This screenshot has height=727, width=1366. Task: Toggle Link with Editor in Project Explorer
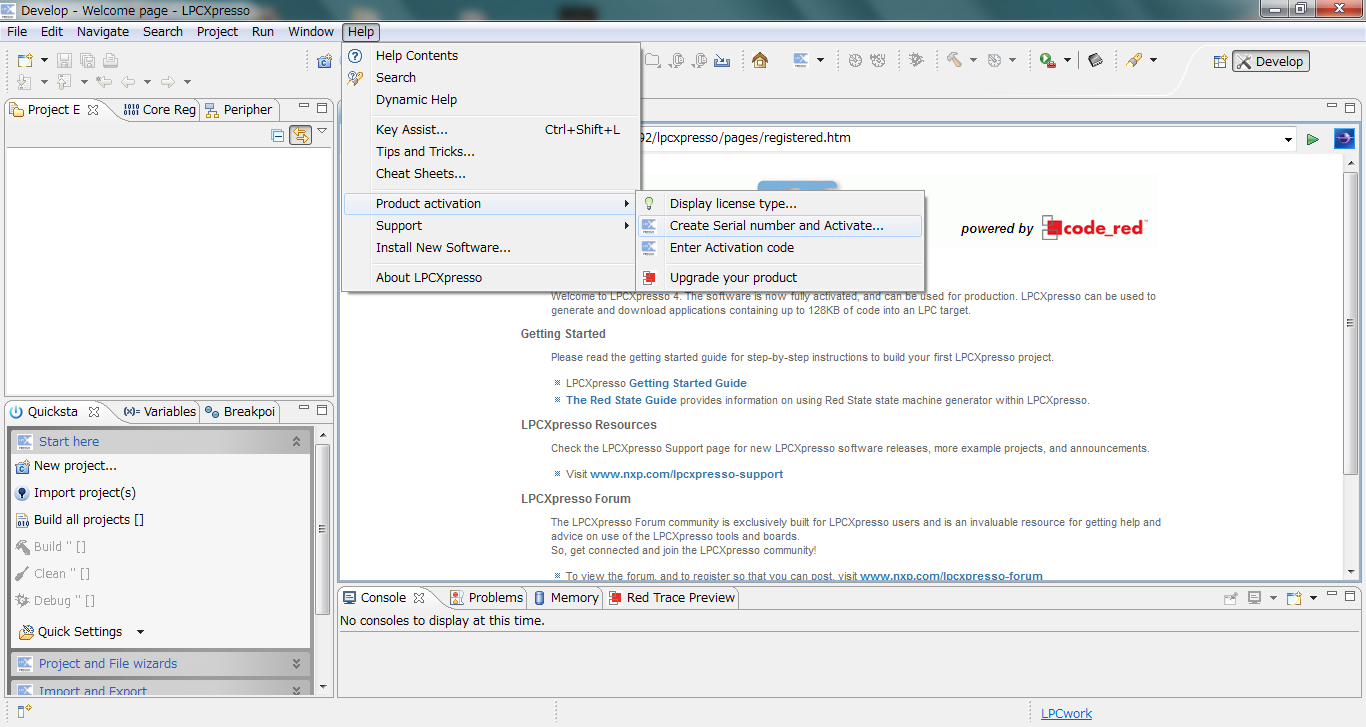(x=300, y=135)
